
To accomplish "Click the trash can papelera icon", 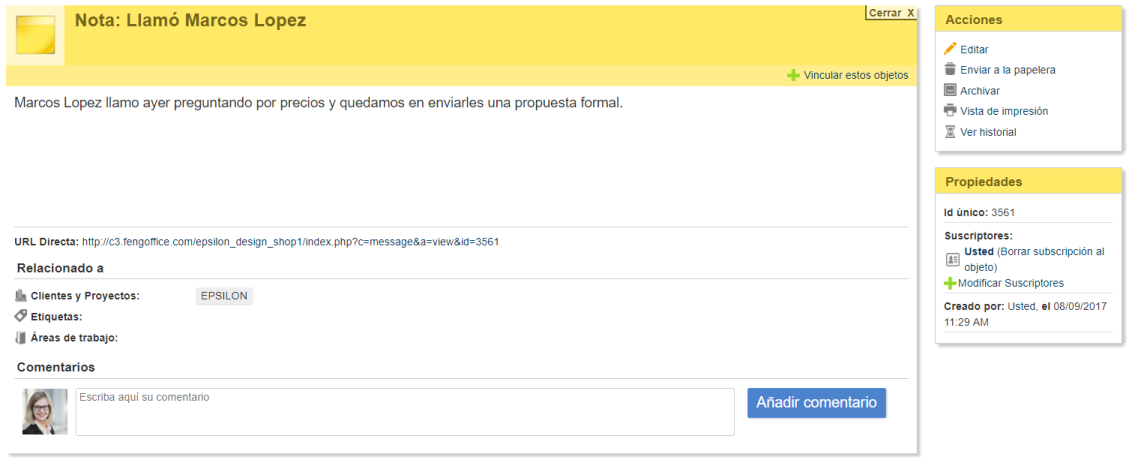I will click(950, 70).
